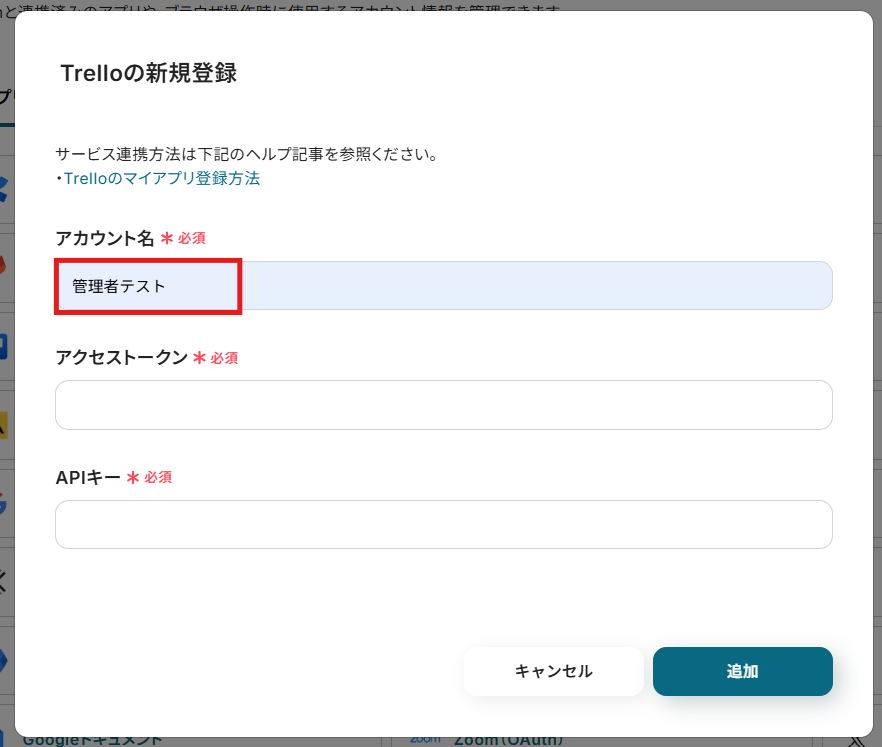
Task: Click the アクセストークン field label
Action: coord(122,357)
